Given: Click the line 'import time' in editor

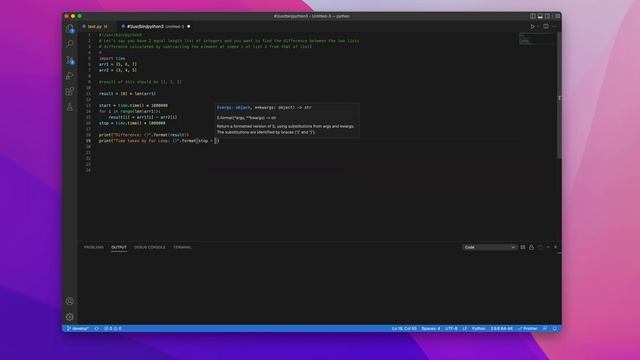Looking at the screenshot, I should 112,58.
